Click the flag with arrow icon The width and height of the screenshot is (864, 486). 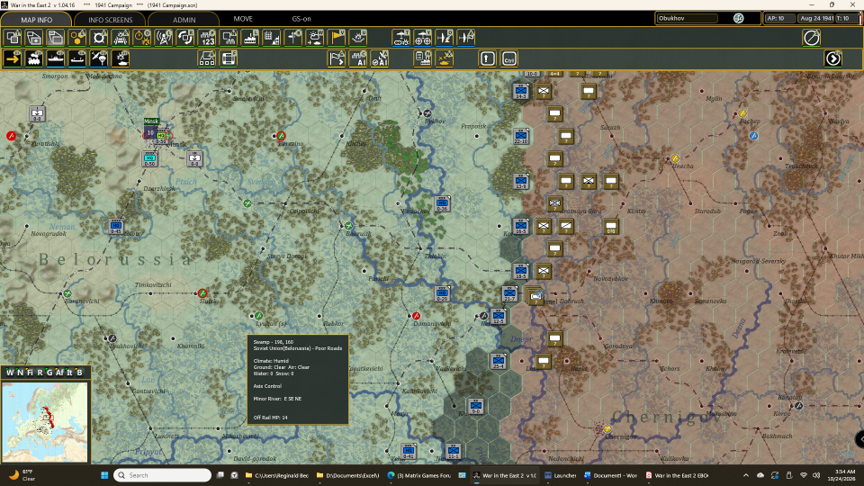[337, 58]
